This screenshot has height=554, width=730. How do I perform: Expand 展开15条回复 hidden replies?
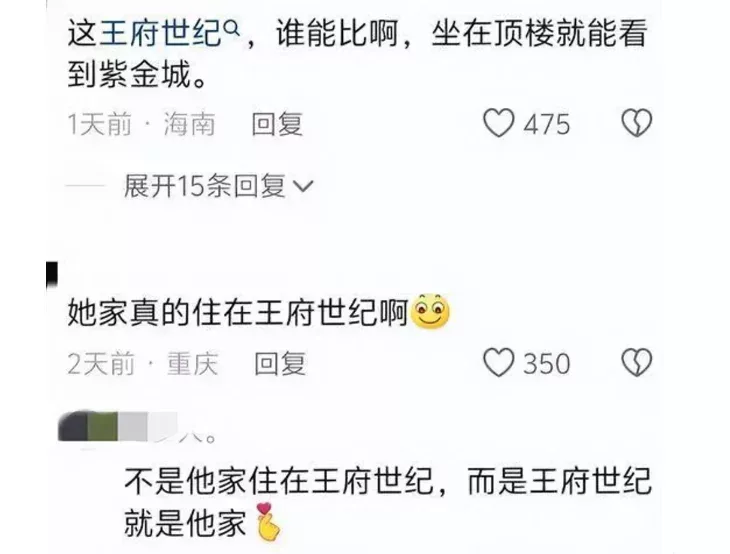coord(219,186)
